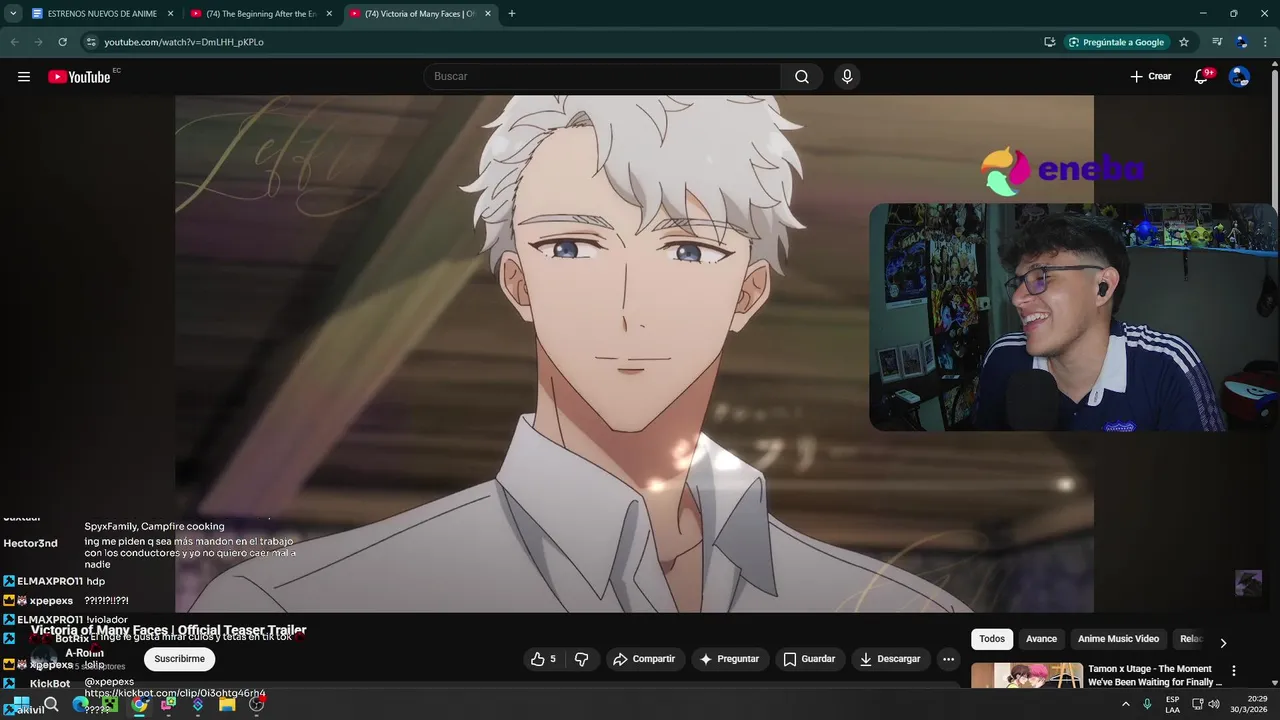Open File Explorer from the taskbar

(227, 704)
